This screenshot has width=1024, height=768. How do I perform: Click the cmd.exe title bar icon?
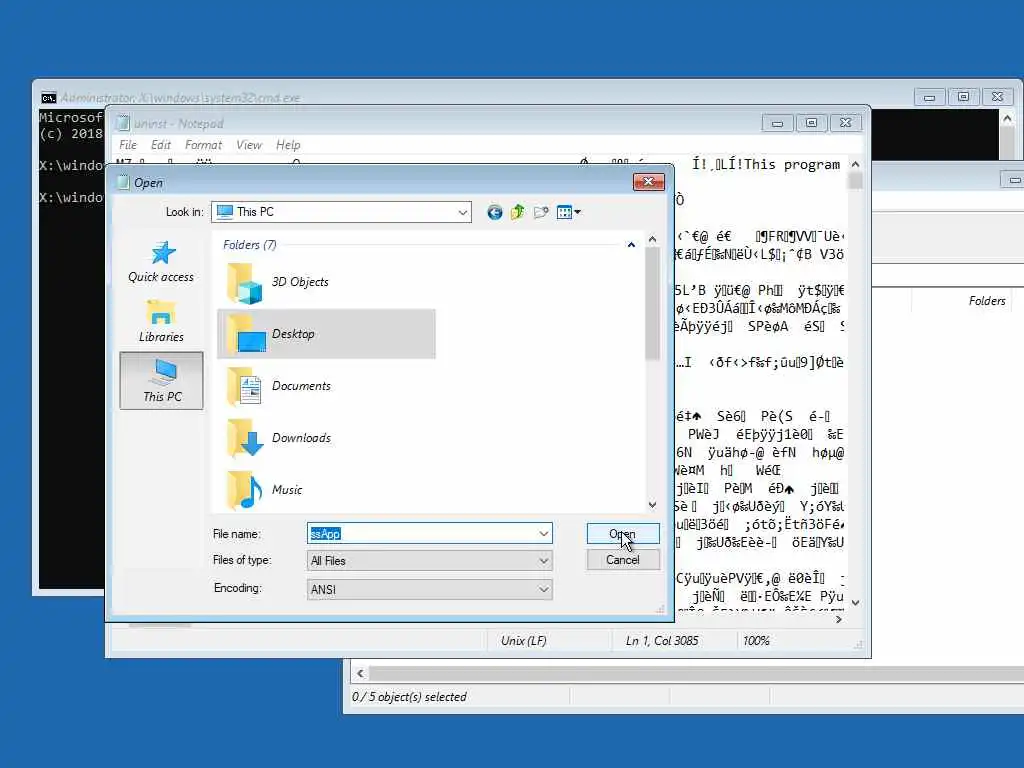[48, 98]
